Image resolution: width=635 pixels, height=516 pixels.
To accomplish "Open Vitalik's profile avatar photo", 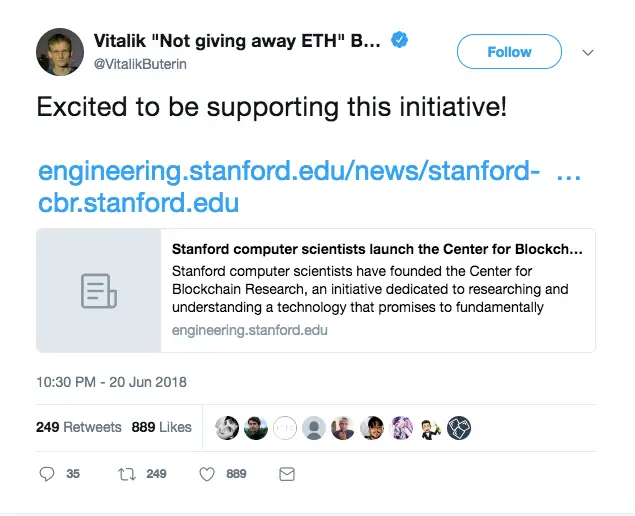I will coord(60,51).
